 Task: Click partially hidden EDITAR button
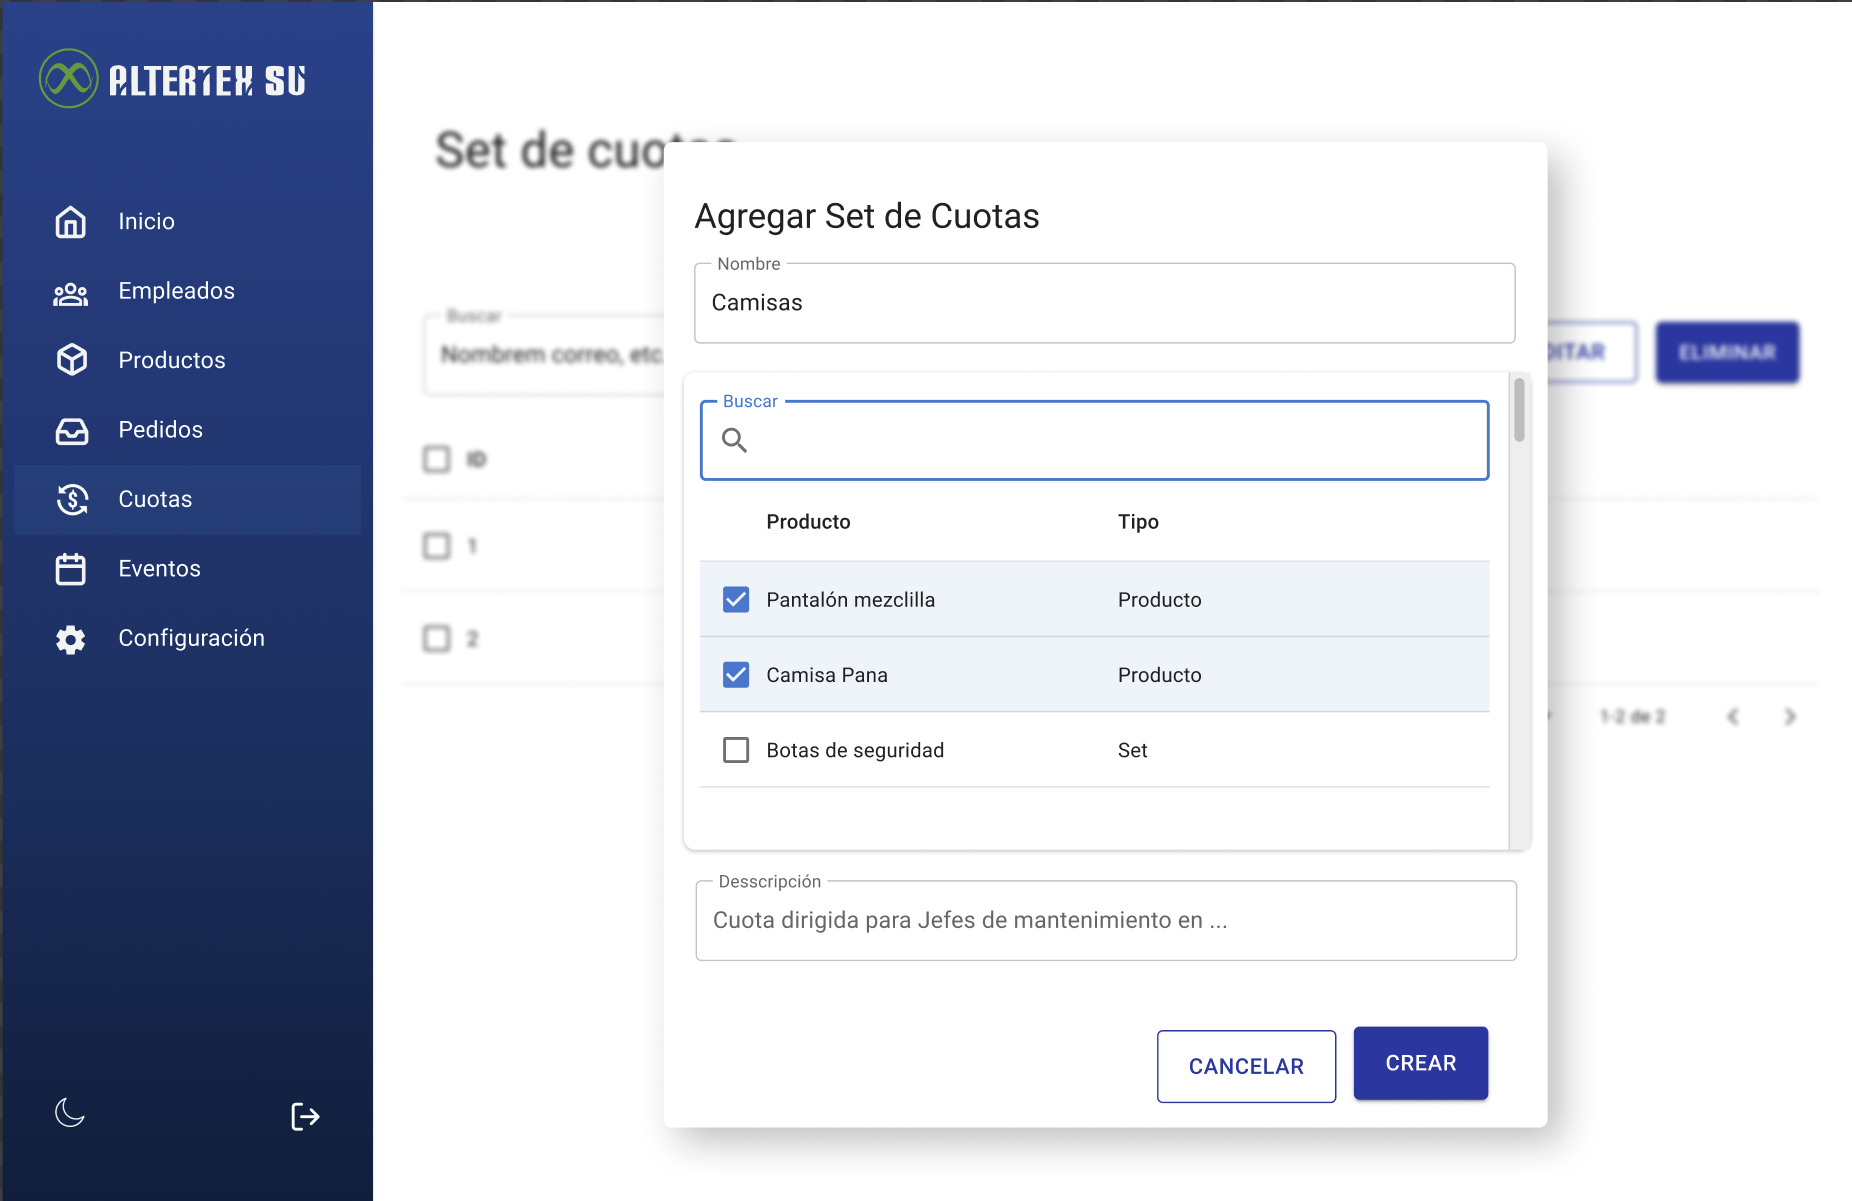point(1592,352)
